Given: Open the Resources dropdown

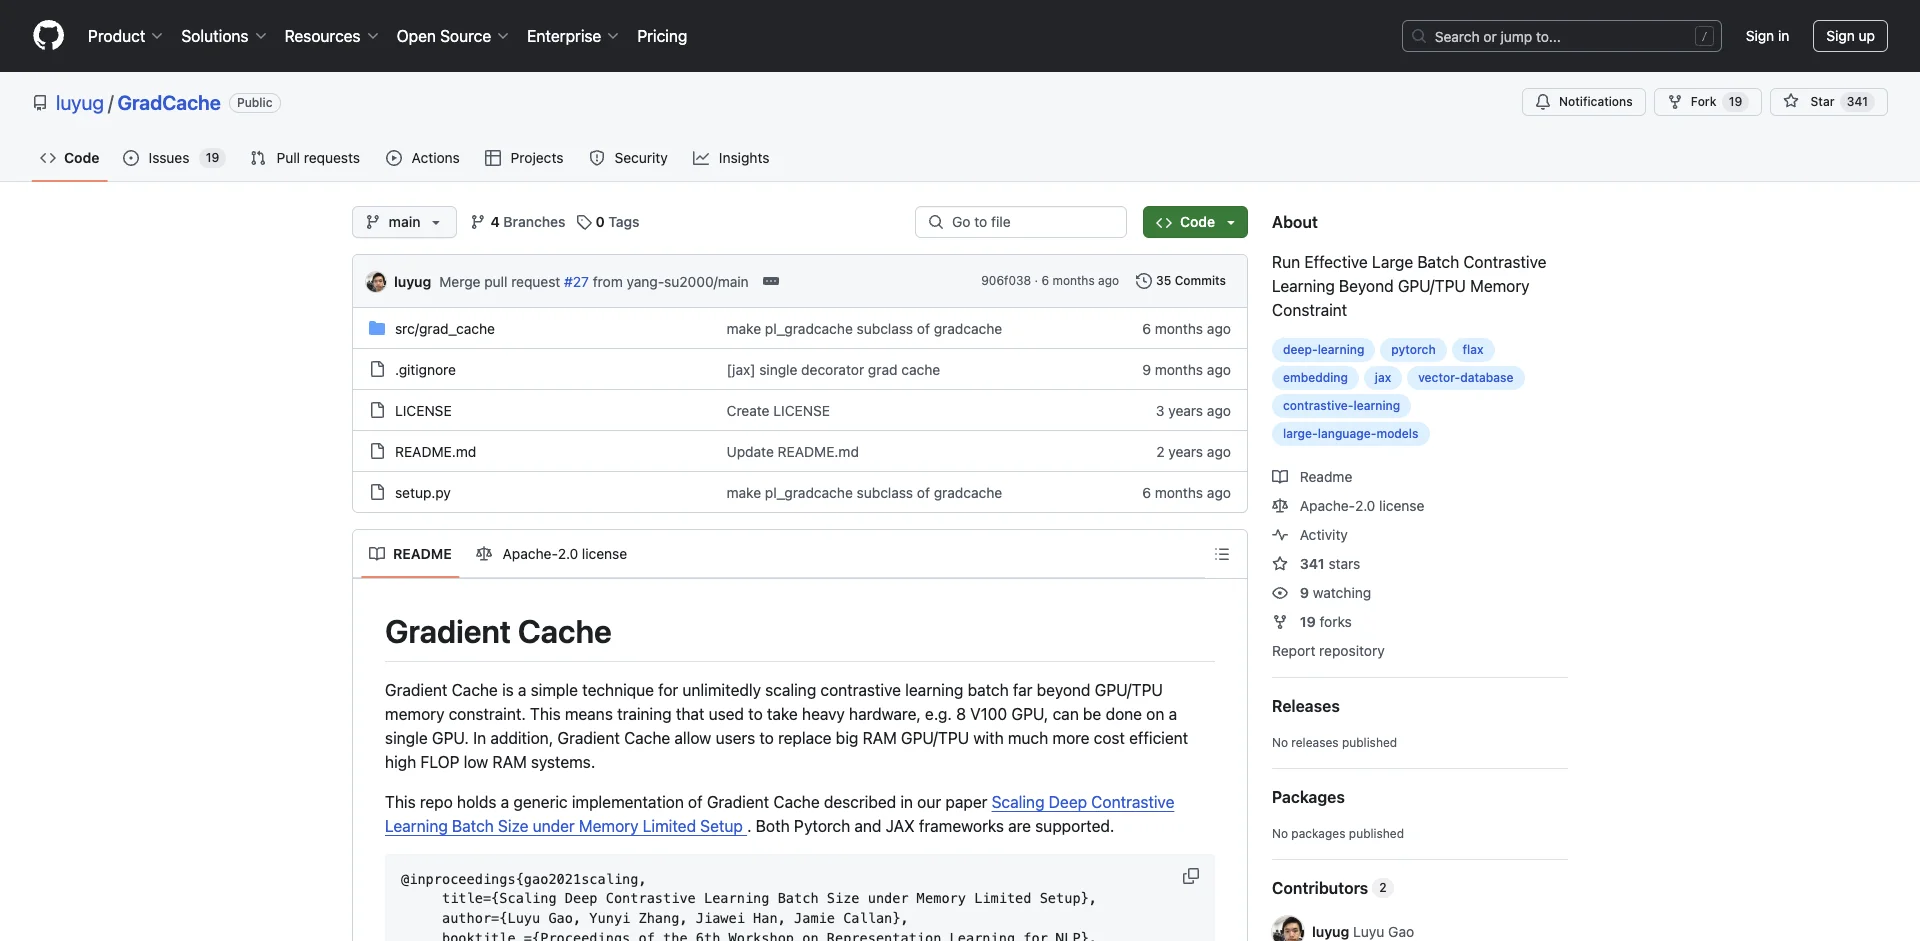Looking at the screenshot, I should [x=331, y=36].
